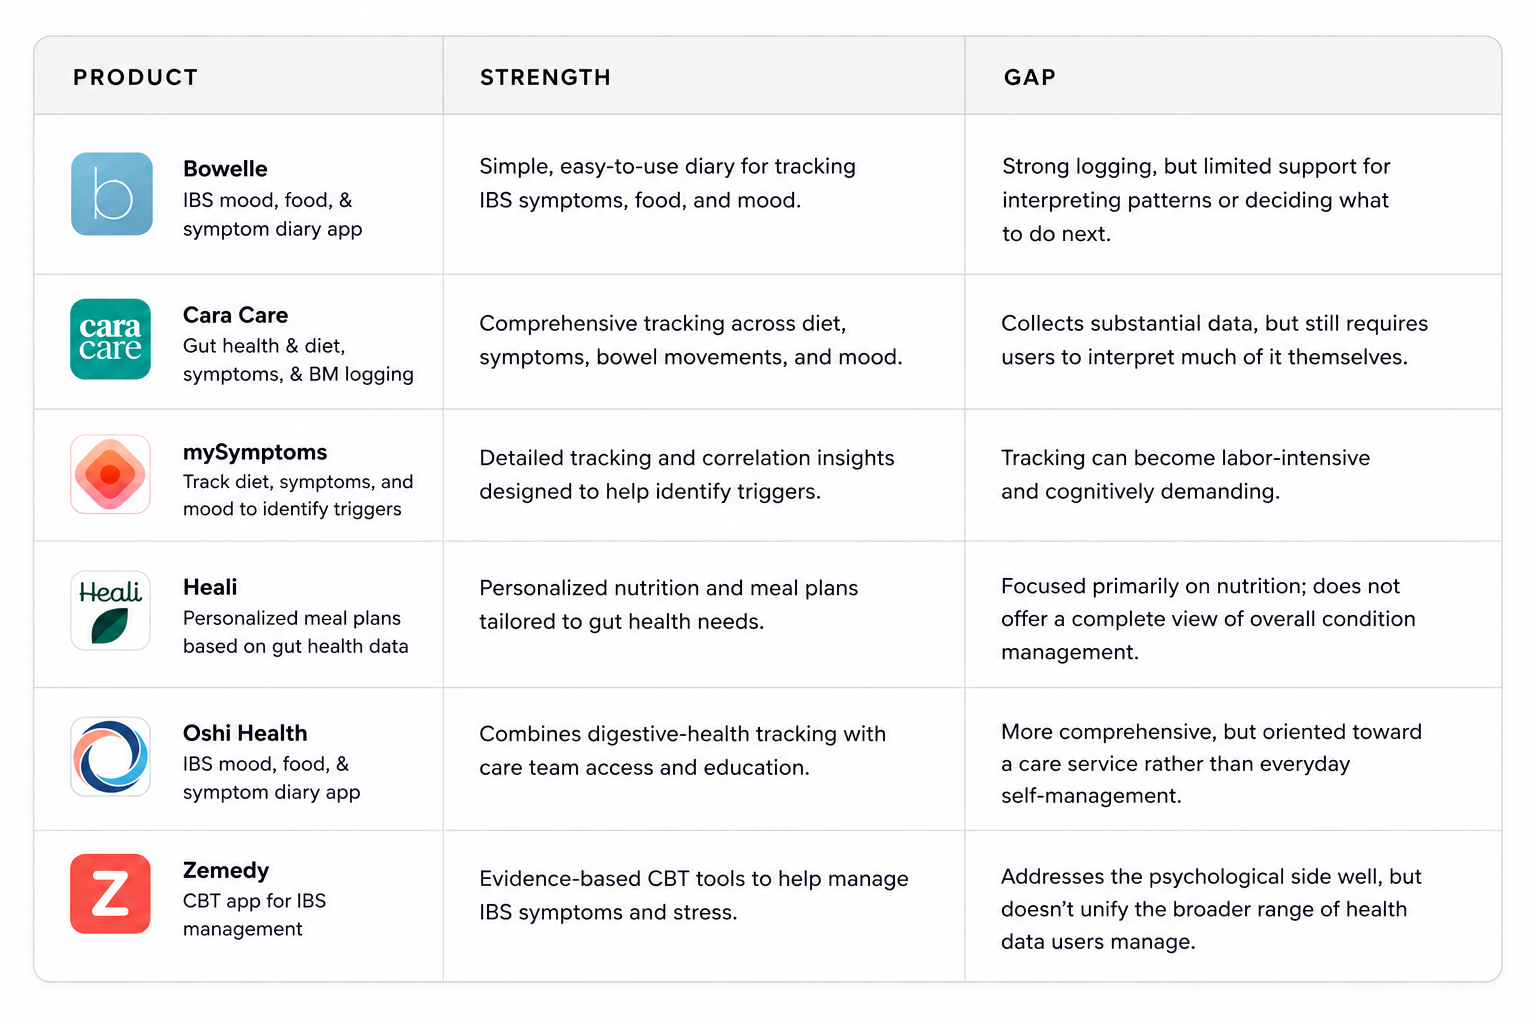This screenshot has width=1536, height=1024.
Task: Open the Zemedy product title
Action: tap(226, 870)
